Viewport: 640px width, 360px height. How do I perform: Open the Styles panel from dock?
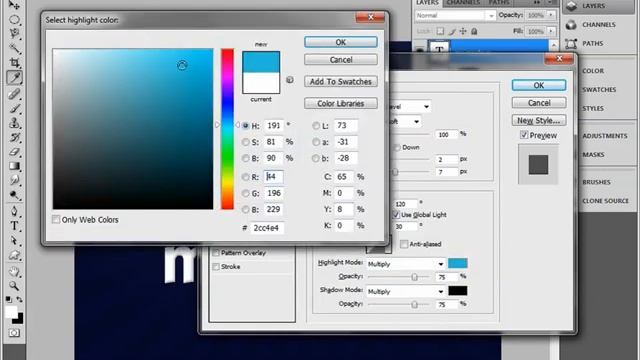pos(593,108)
